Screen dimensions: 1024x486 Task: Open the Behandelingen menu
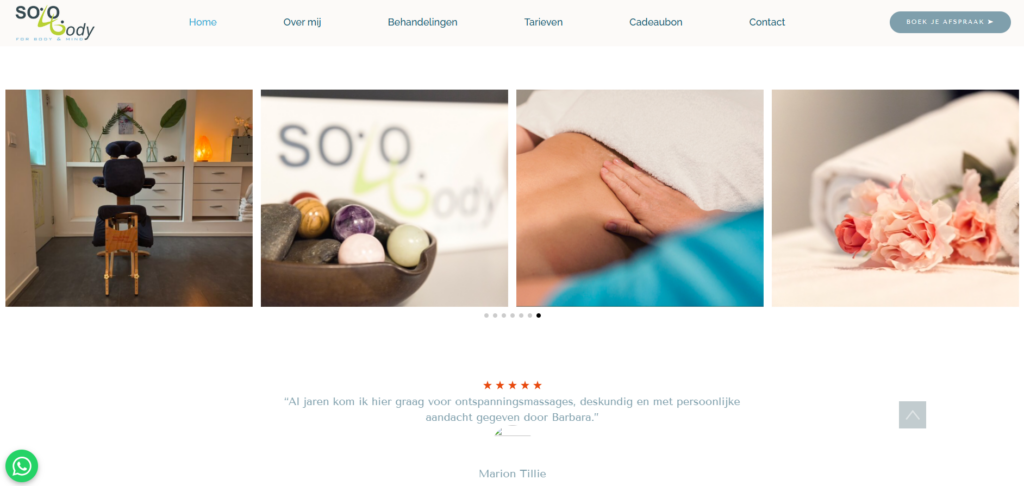(423, 22)
